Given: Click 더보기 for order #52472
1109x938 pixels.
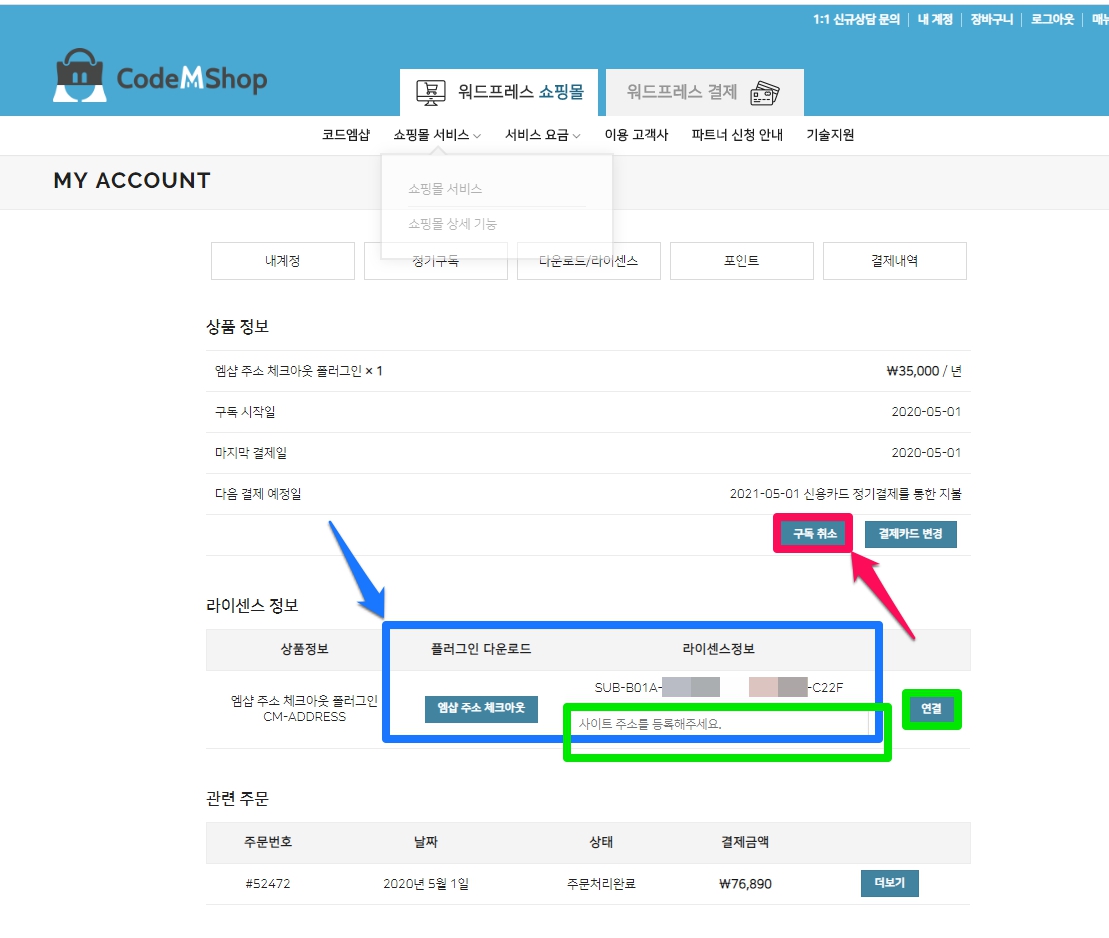Looking at the screenshot, I should pos(889,884).
